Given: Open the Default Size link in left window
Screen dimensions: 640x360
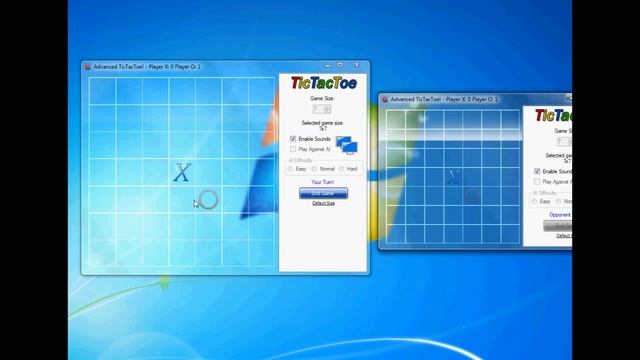Looking at the screenshot, I should (x=323, y=203).
